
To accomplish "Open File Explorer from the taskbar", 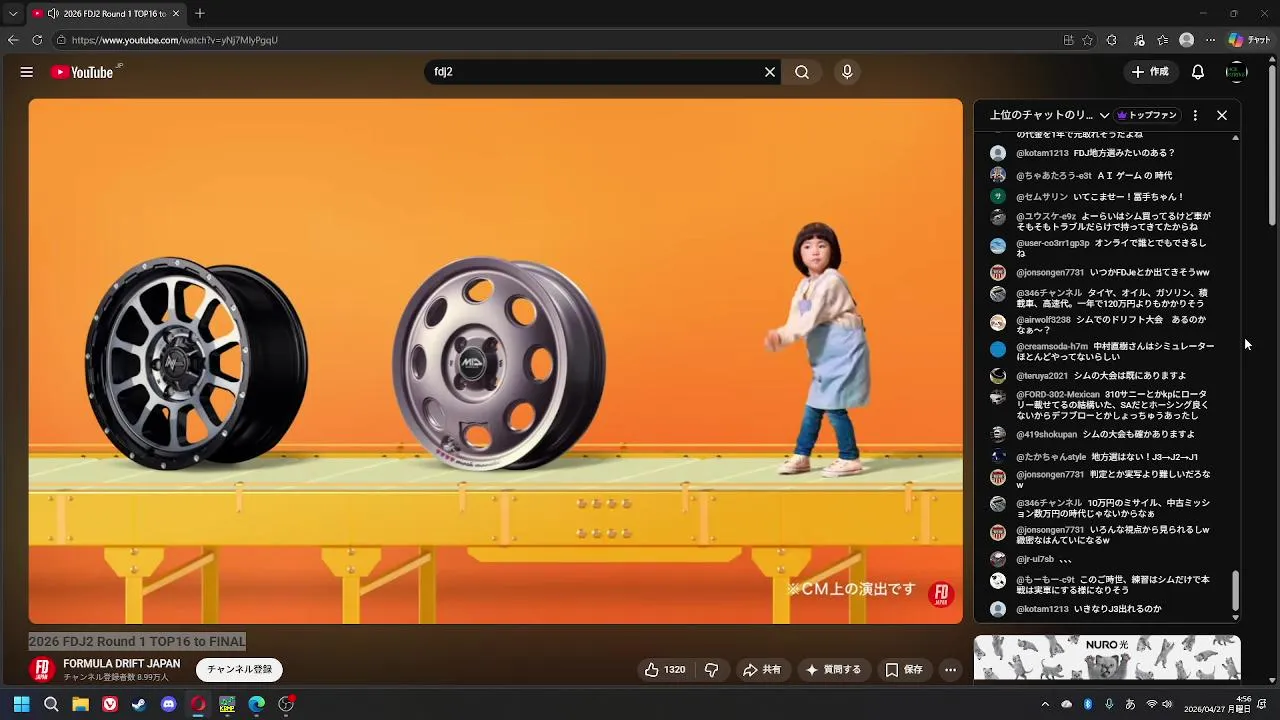I will point(80,704).
